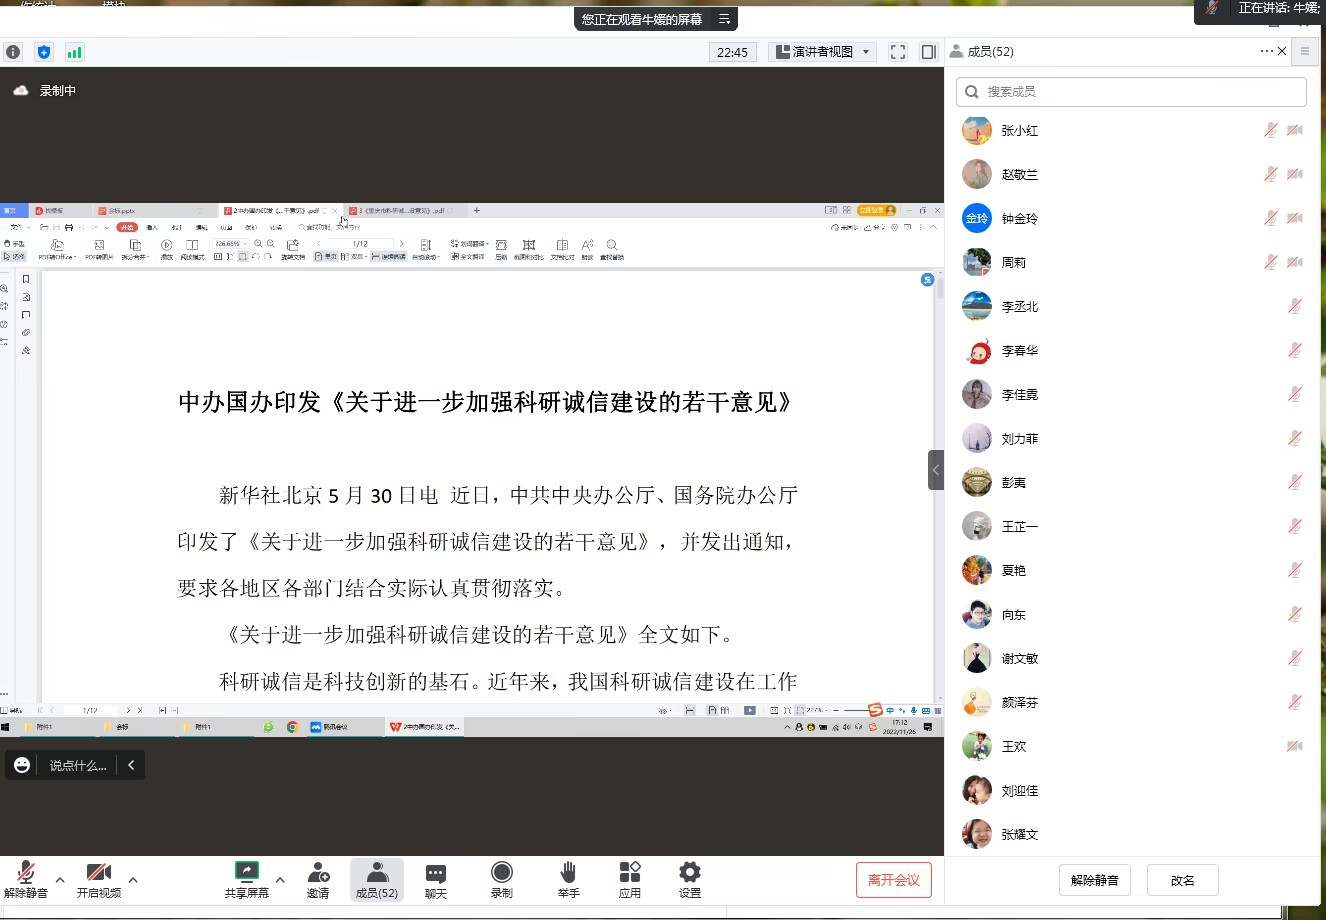Click the blue security shield icon
Viewport: 1326px width, 920px height.
tap(43, 52)
